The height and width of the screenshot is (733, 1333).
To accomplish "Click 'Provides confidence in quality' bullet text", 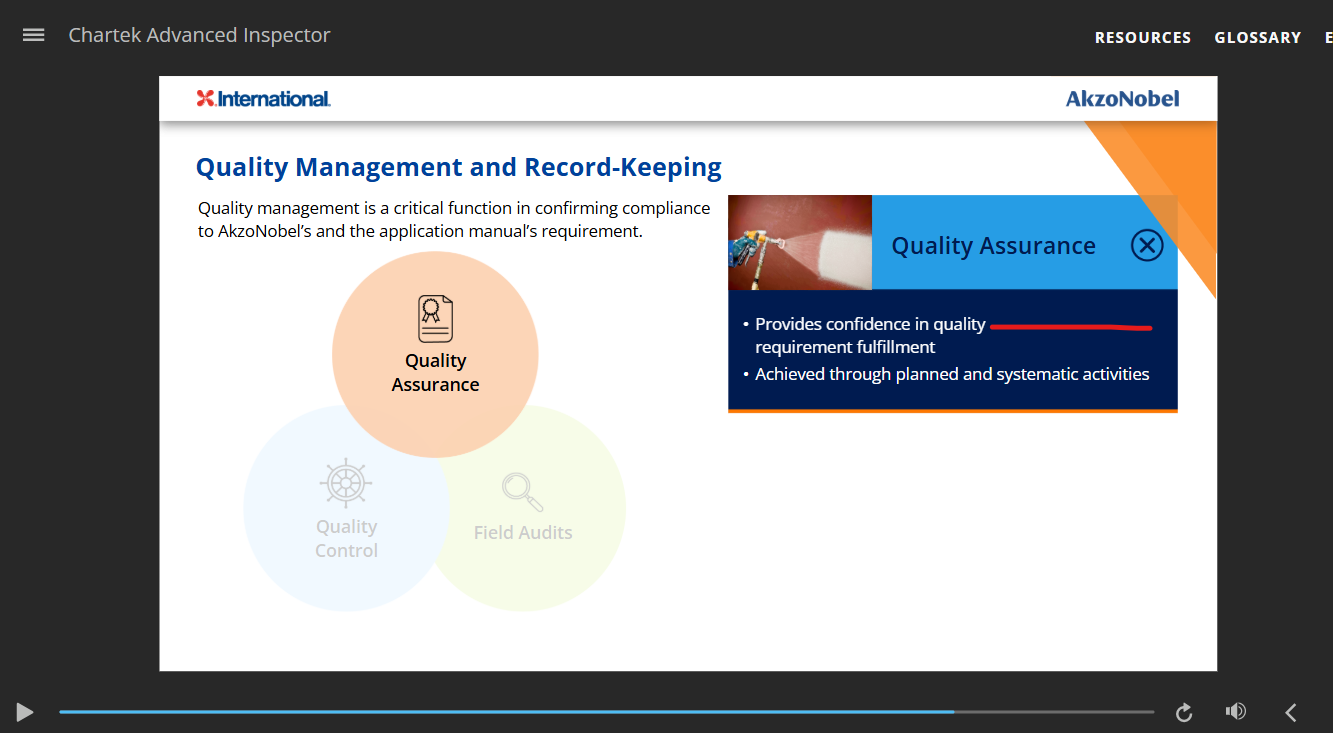I will (870, 324).
